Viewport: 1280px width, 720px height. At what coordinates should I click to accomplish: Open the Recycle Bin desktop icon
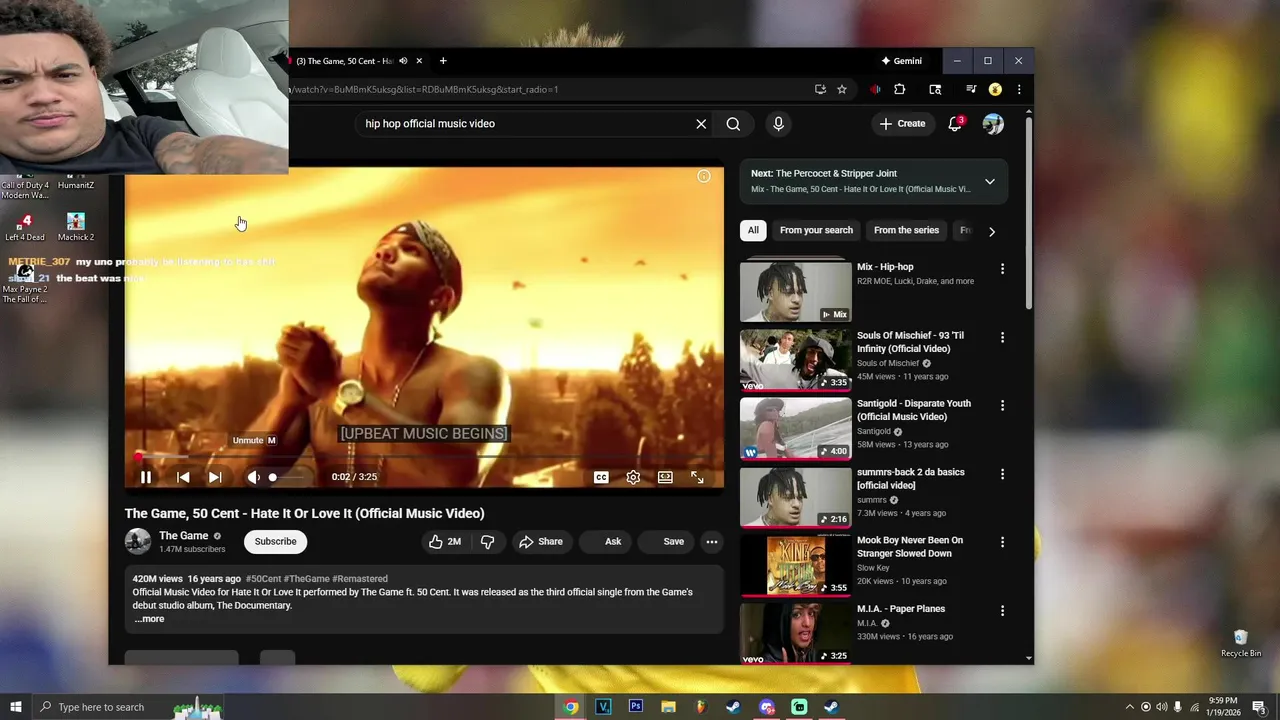pos(1241,643)
